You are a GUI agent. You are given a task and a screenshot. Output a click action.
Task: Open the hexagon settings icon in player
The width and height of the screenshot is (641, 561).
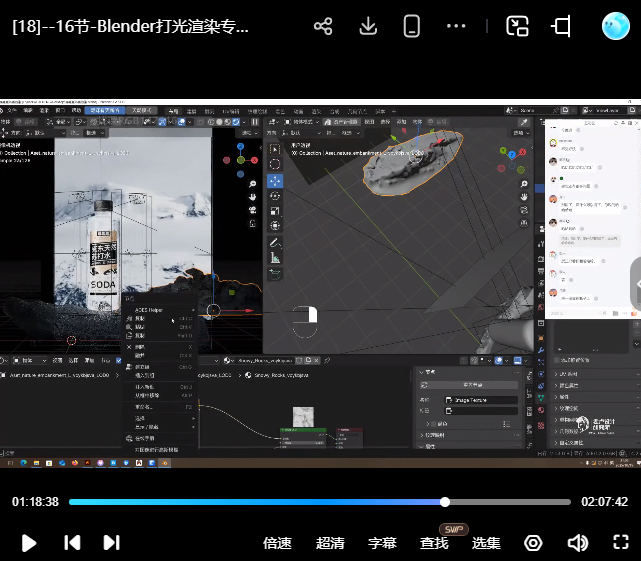534,543
